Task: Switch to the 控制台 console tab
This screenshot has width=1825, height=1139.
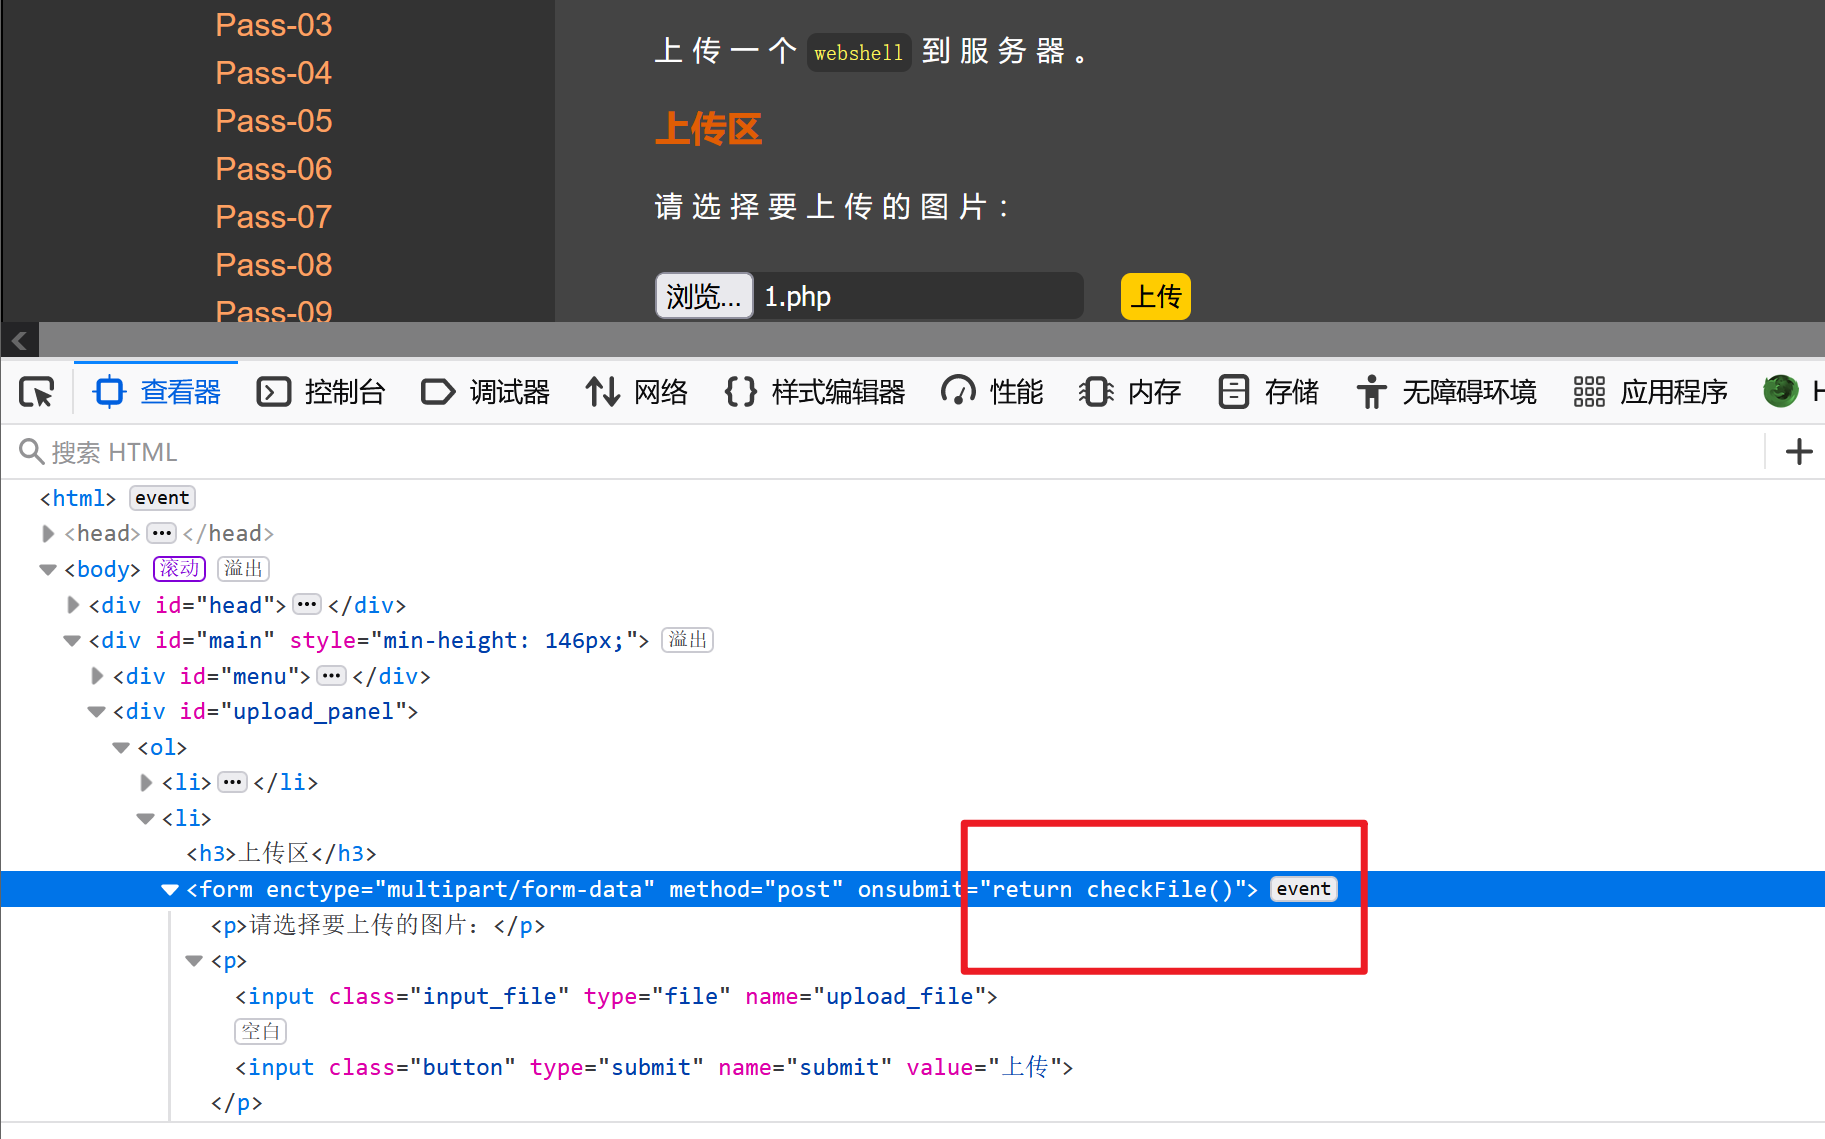Action: point(321,392)
